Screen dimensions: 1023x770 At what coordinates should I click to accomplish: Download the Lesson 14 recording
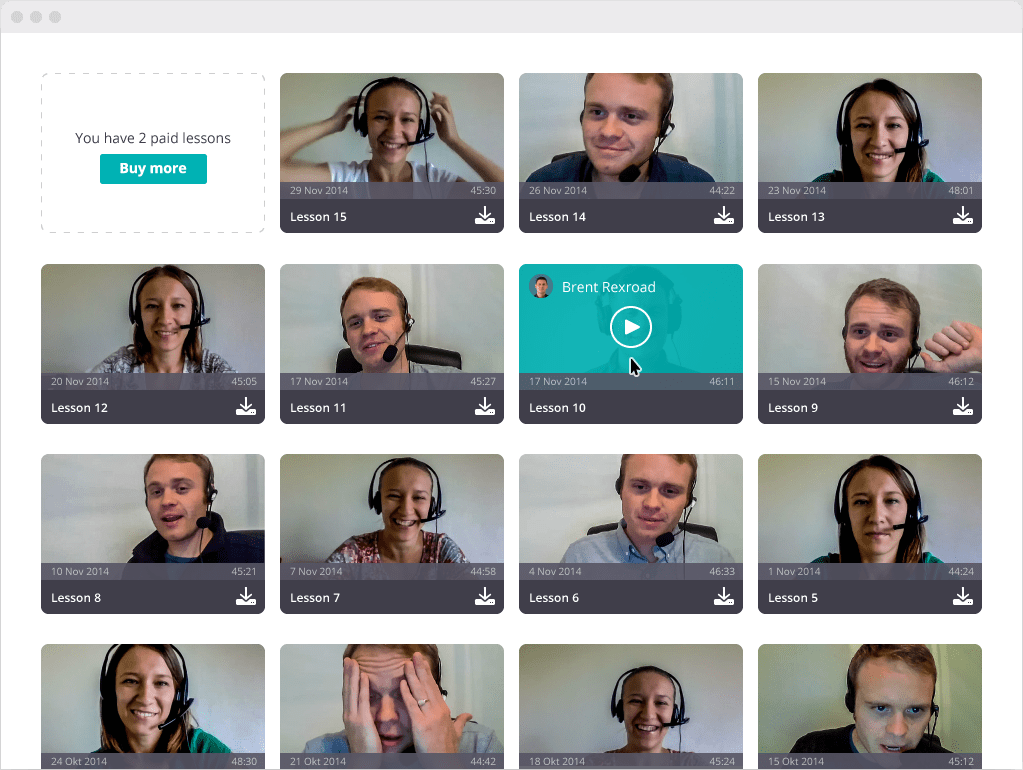[x=724, y=216]
